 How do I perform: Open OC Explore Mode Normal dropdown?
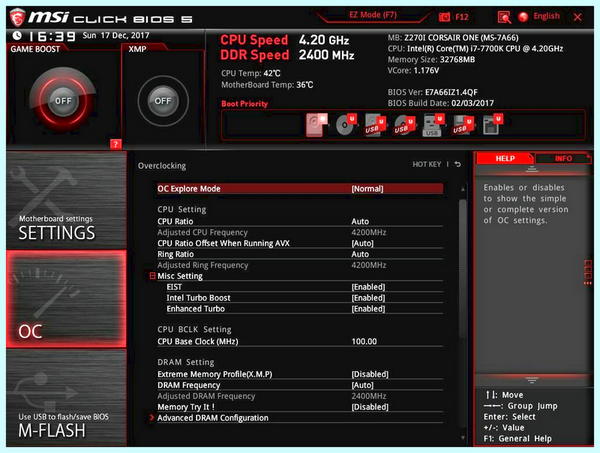pos(300,189)
